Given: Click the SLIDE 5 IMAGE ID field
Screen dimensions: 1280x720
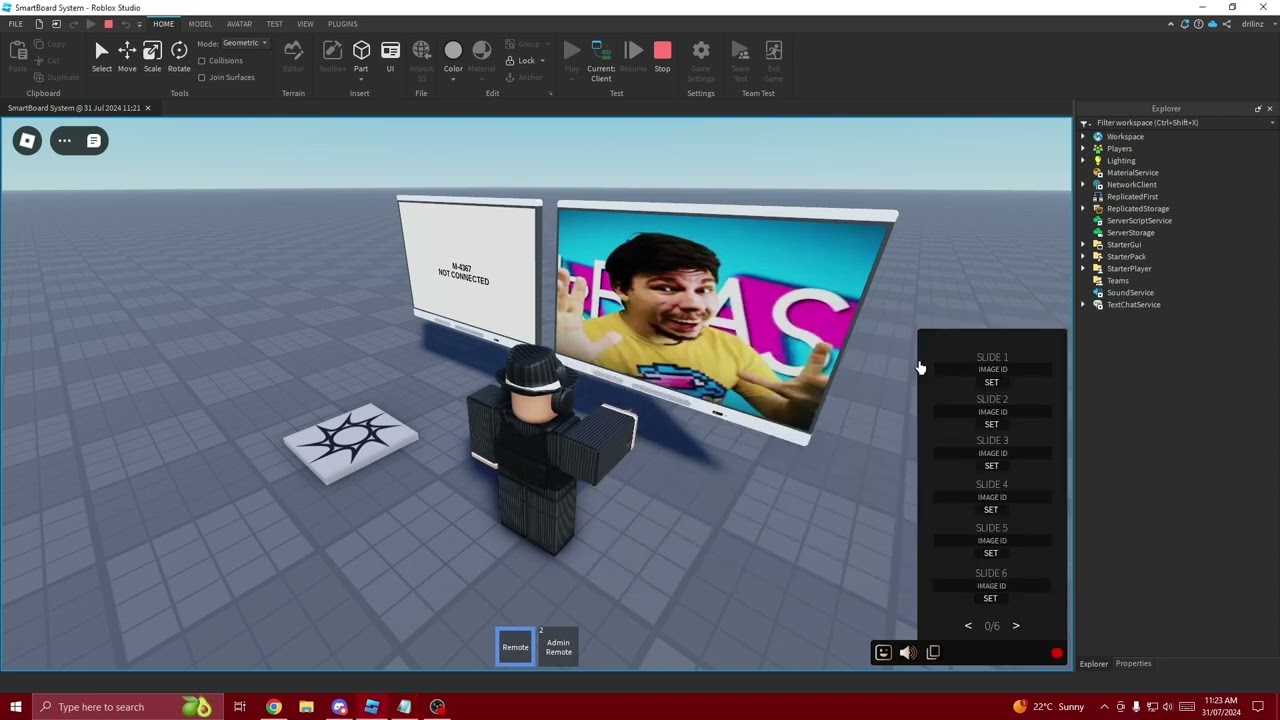Looking at the screenshot, I should click(x=992, y=541).
